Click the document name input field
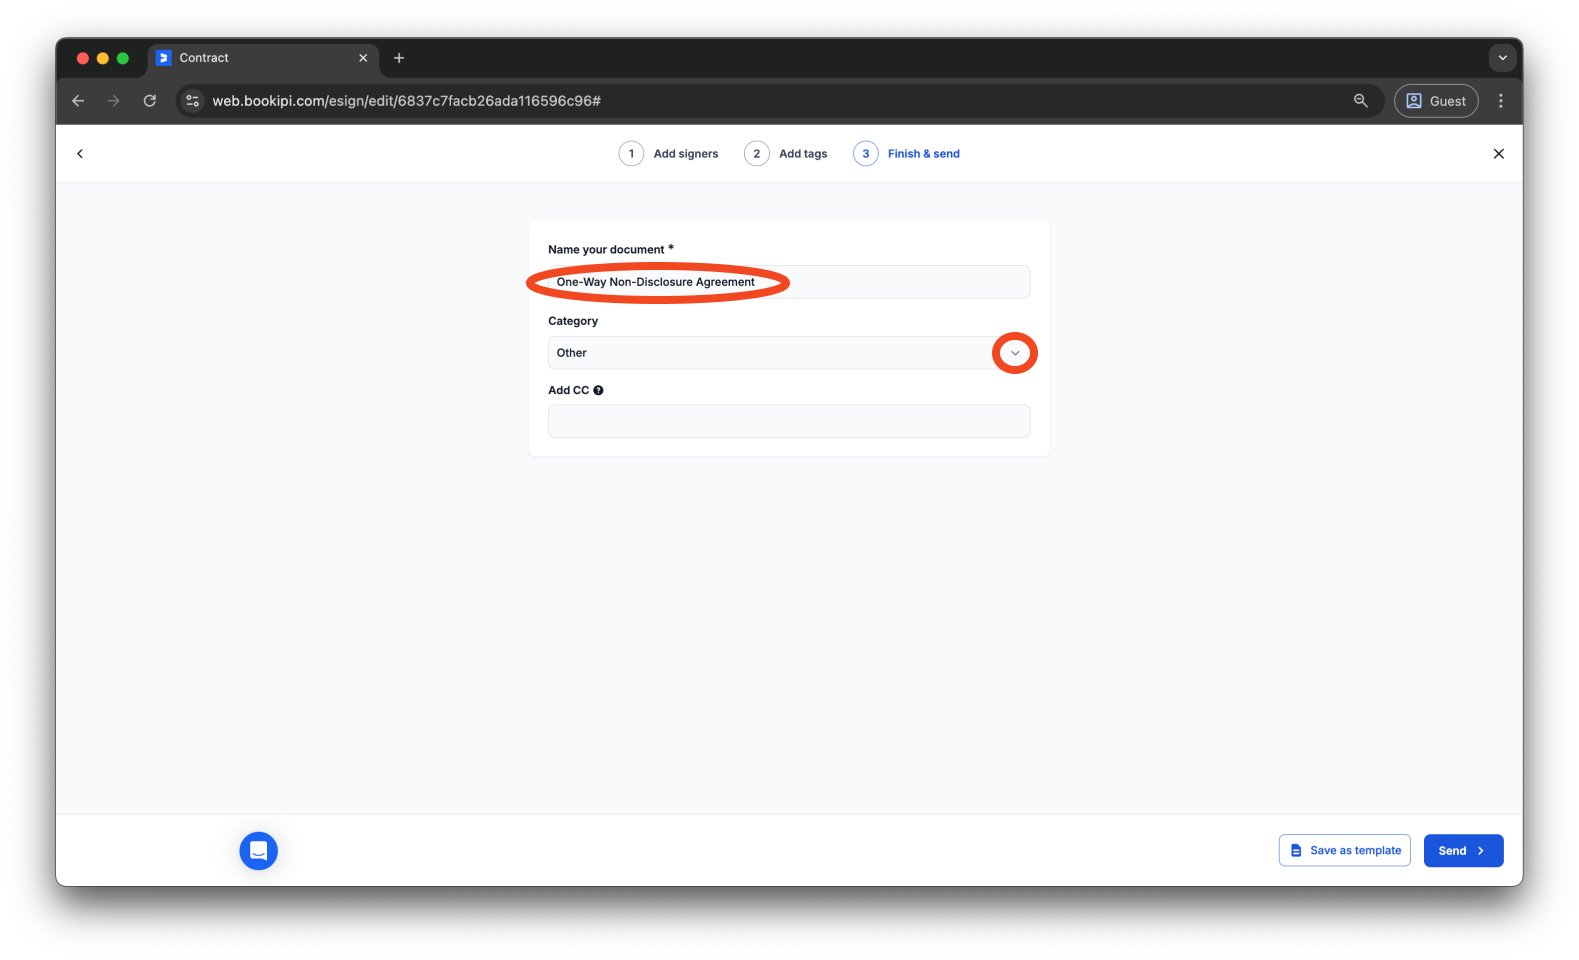 click(x=789, y=282)
